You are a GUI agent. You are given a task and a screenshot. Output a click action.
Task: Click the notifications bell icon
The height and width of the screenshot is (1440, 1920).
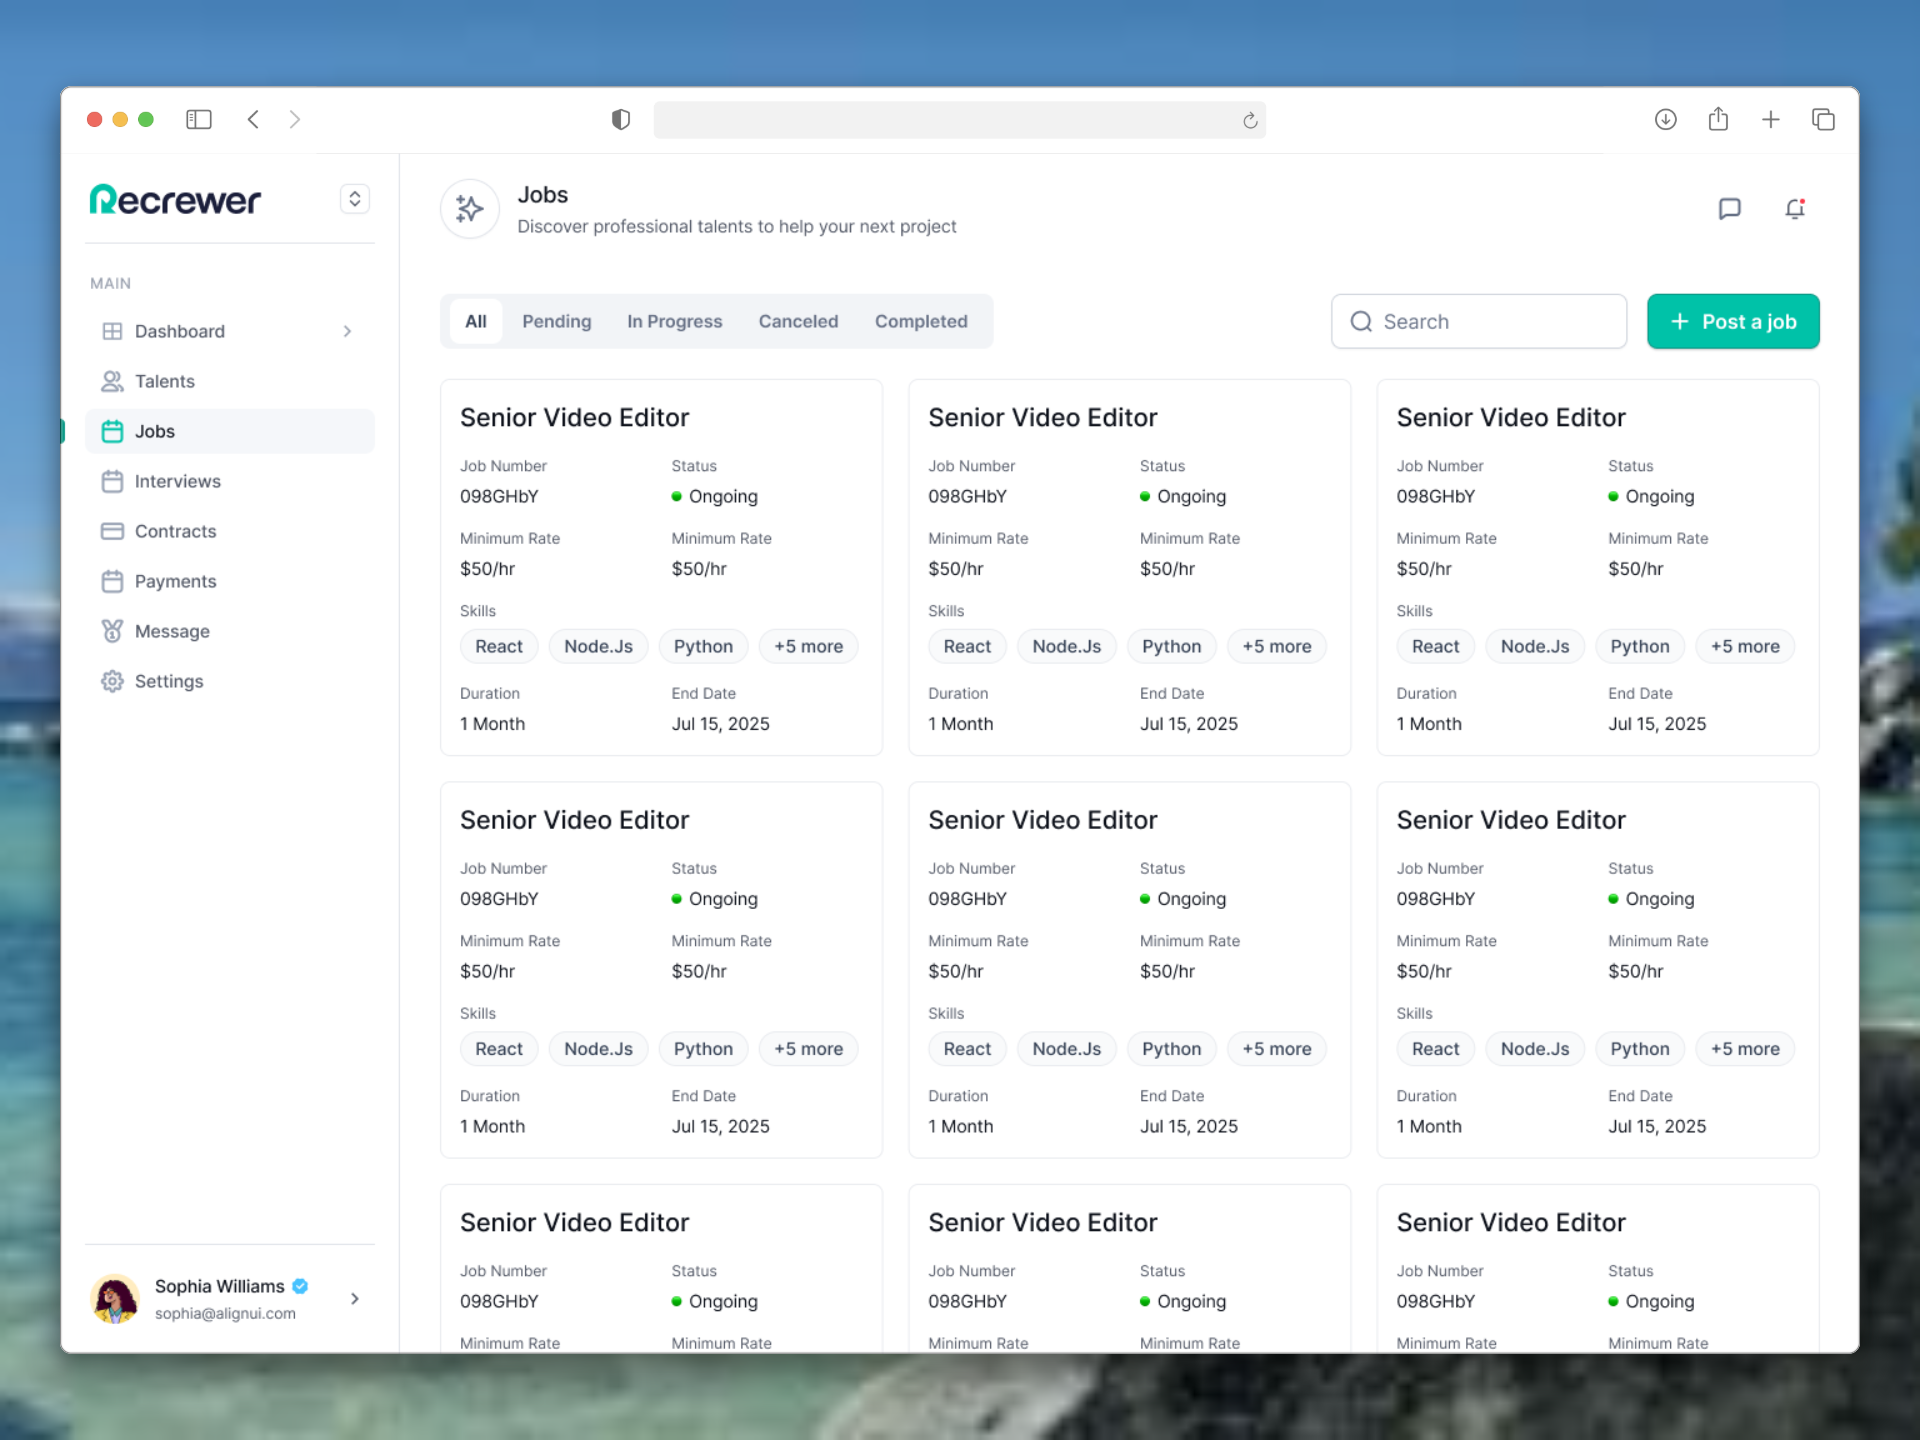(x=1795, y=209)
